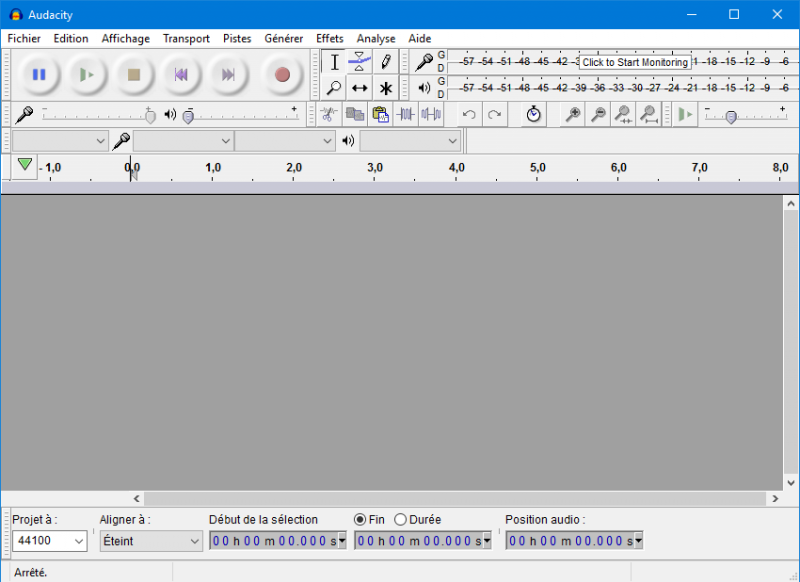
Task: Select the Zoom (magnifier) tool
Action: [x=334, y=88]
